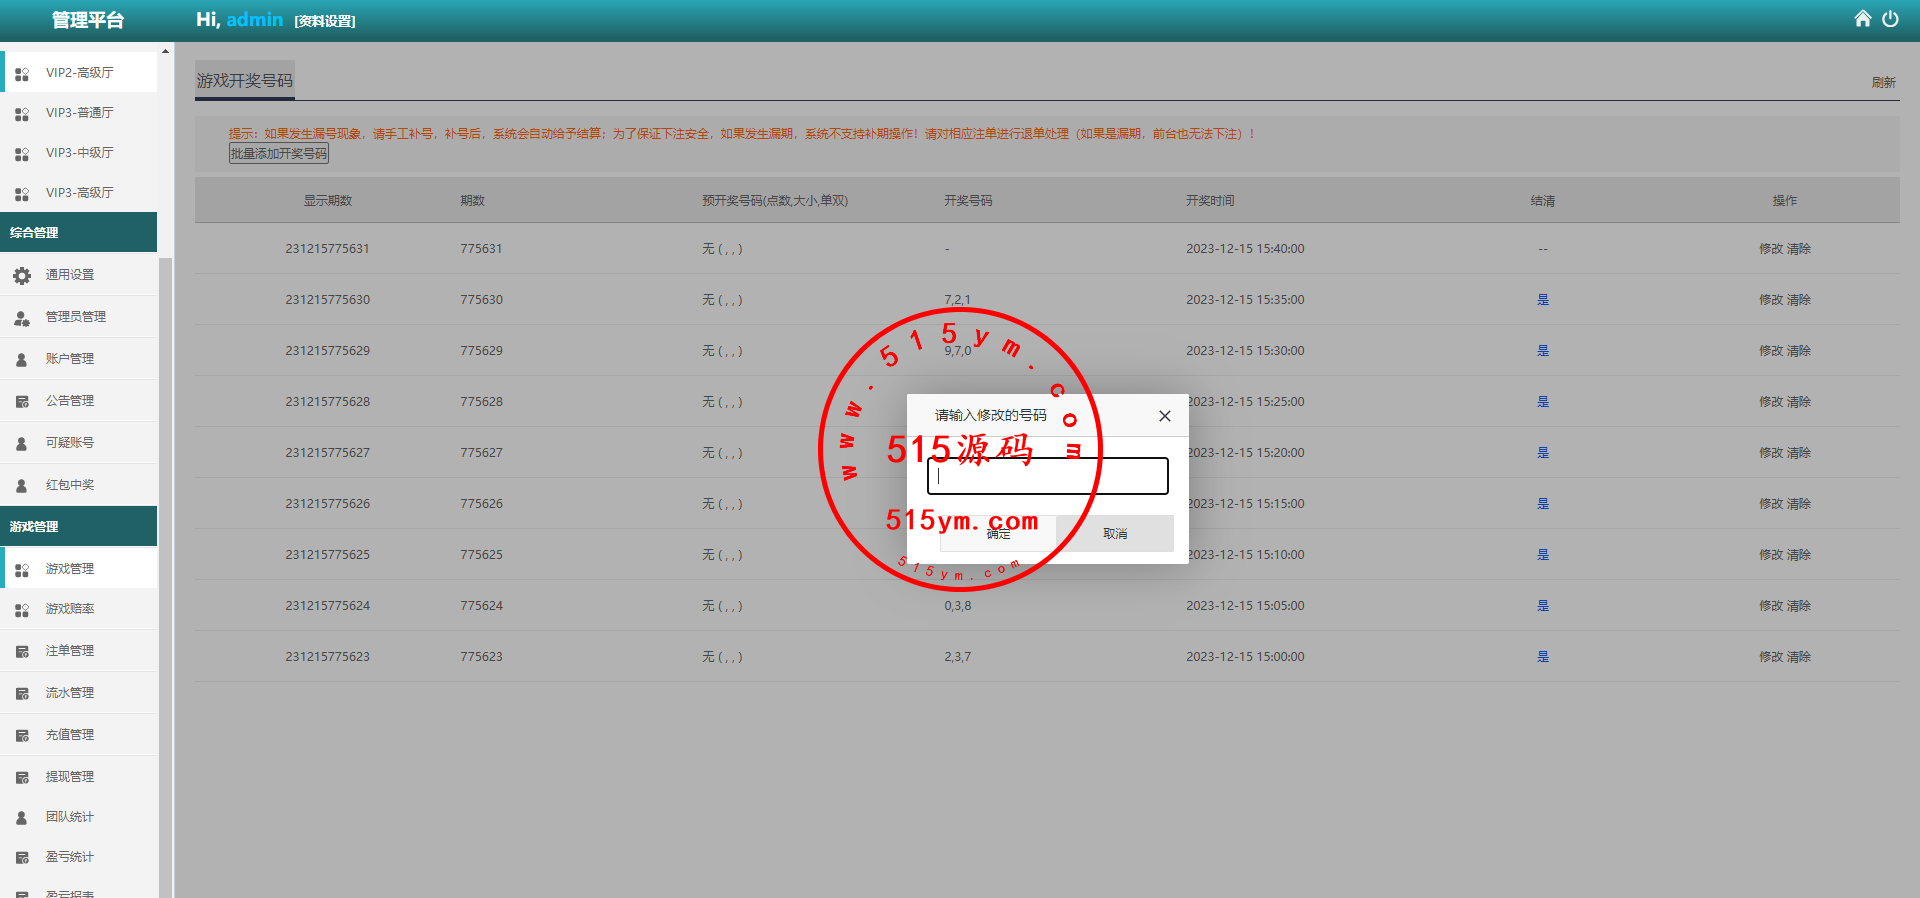Open 游戏管理 in the sidebar
Screen dimensions: 1920x898
pos(70,569)
